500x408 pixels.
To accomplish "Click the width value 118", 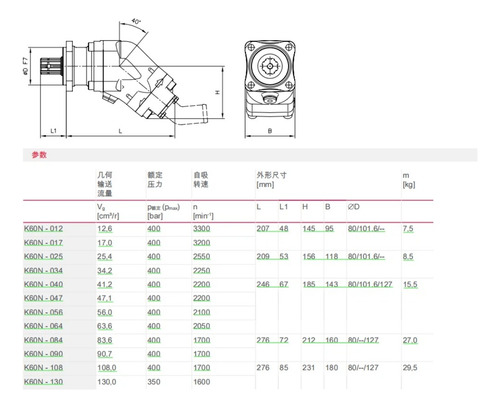I will [x=332, y=257].
